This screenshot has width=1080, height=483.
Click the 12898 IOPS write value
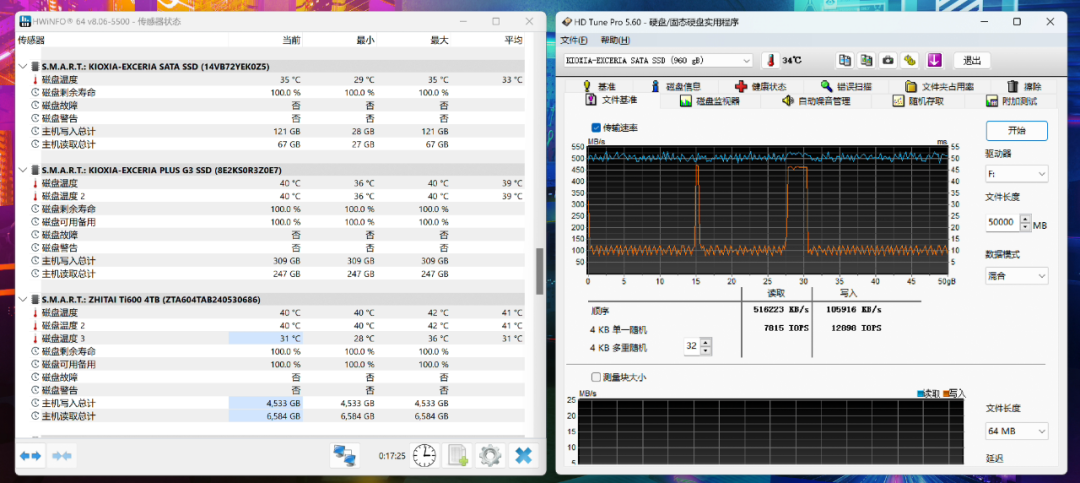[858, 328]
